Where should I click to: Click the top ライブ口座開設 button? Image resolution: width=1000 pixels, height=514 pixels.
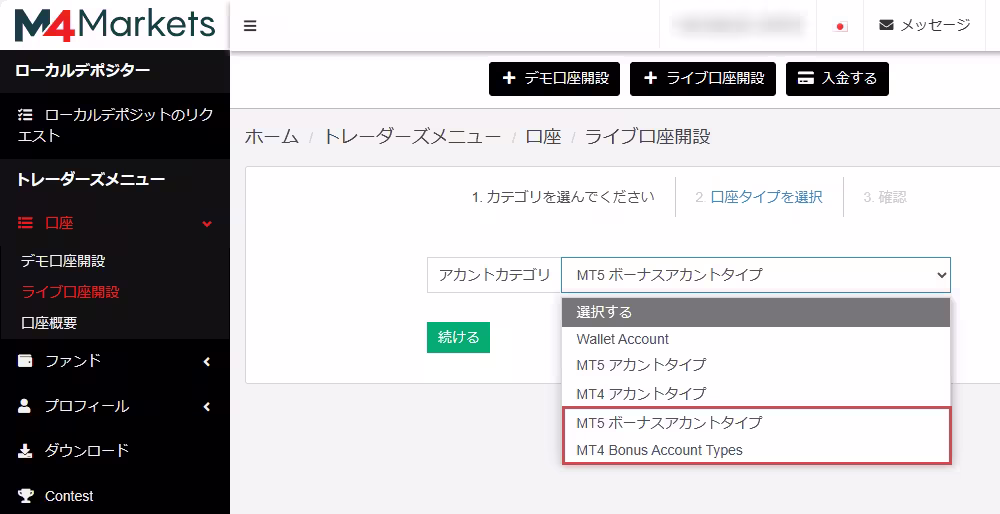pos(703,78)
